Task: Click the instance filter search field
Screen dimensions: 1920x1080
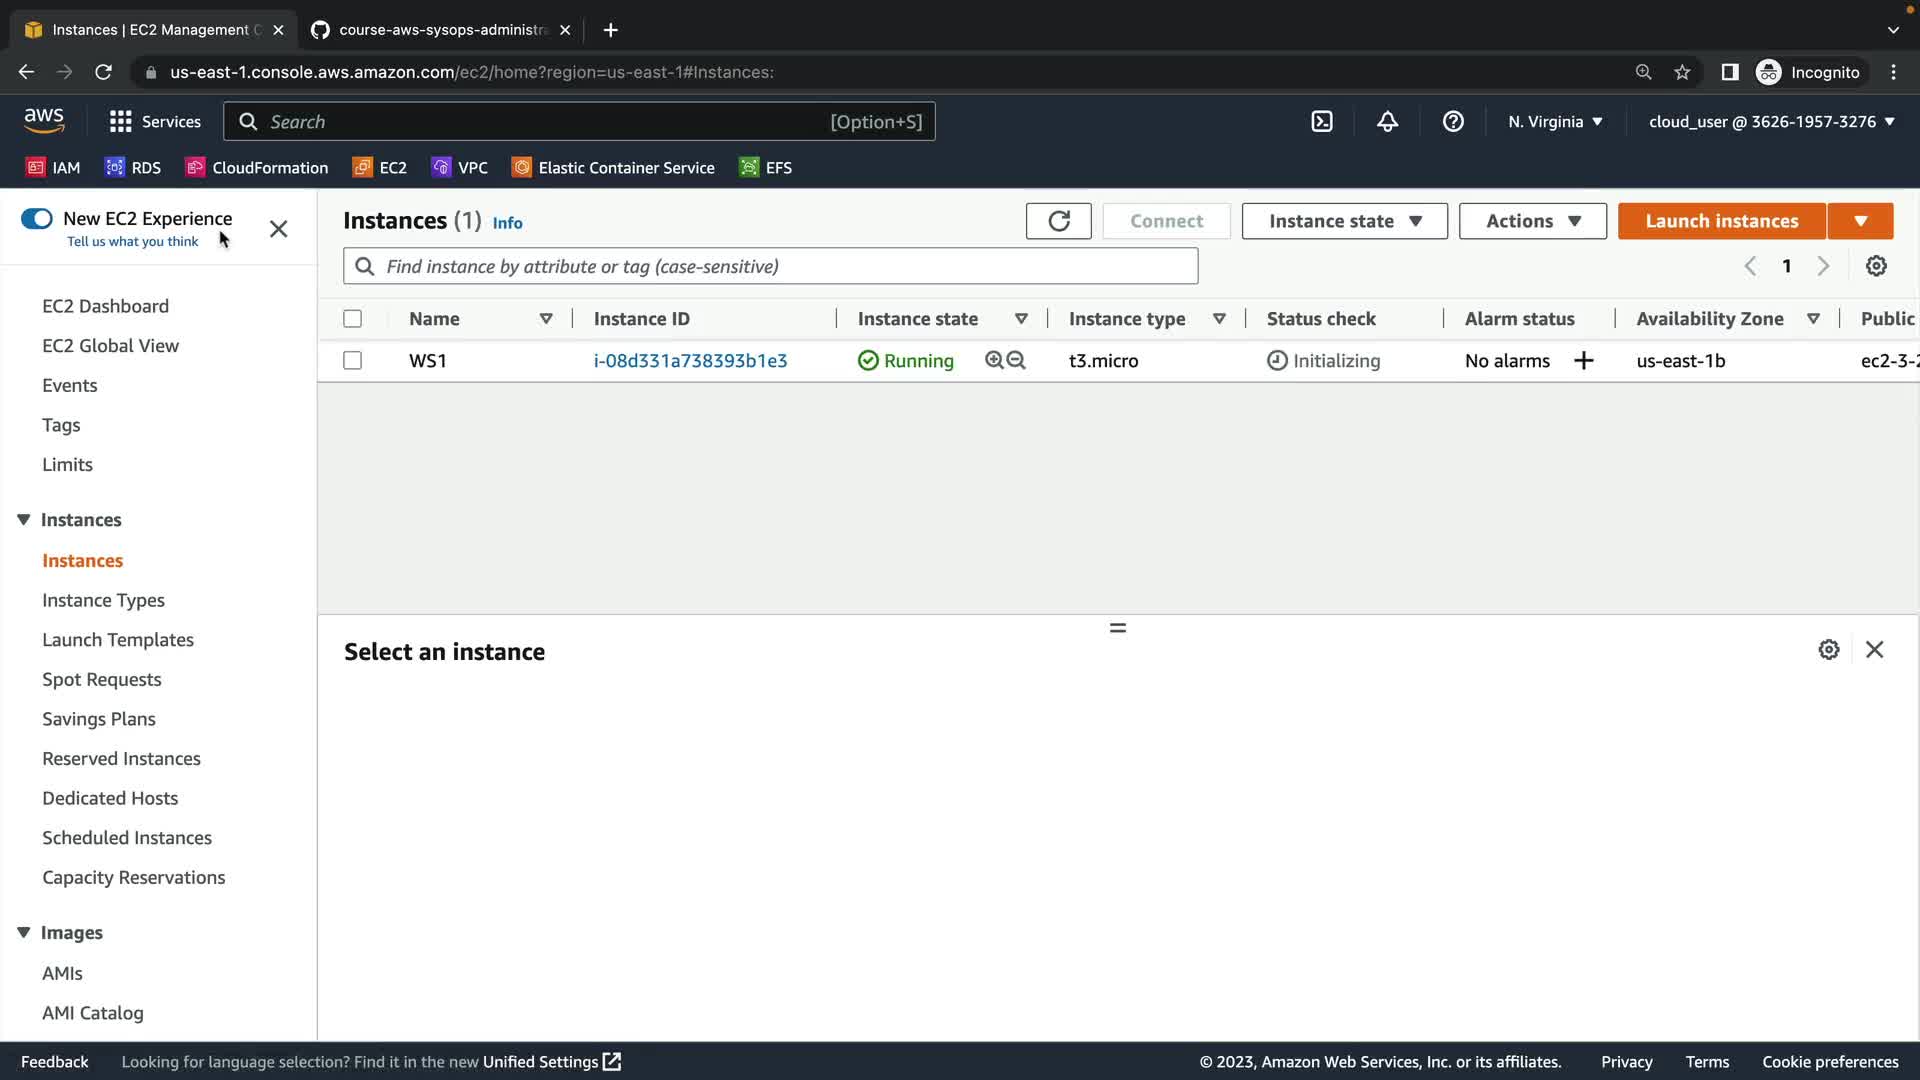Action: point(770,267)
